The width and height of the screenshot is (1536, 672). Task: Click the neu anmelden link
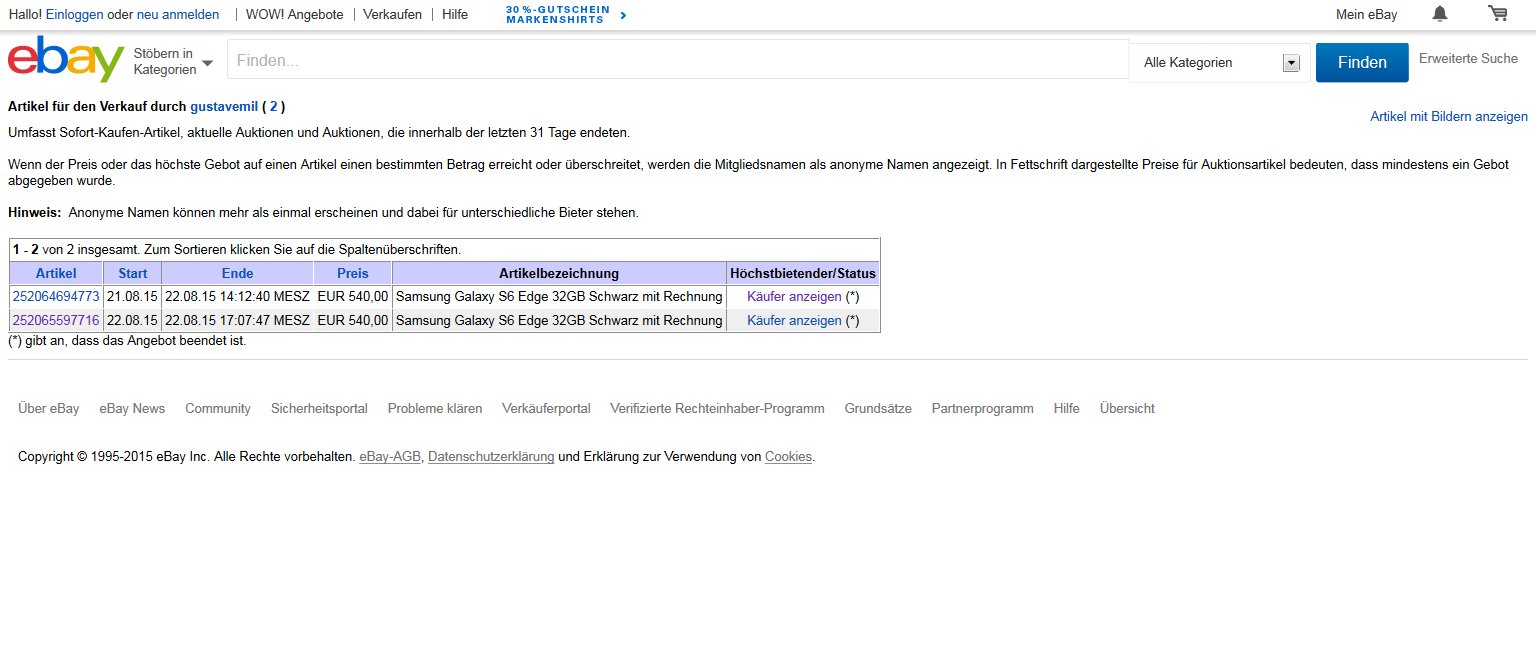click(178, 15)
